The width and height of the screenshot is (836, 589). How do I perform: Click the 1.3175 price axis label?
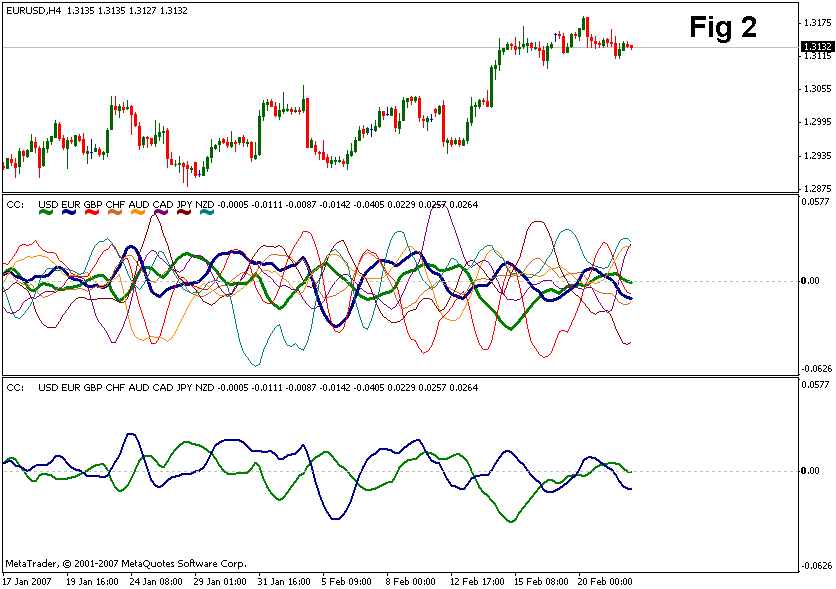coord(817,23)
